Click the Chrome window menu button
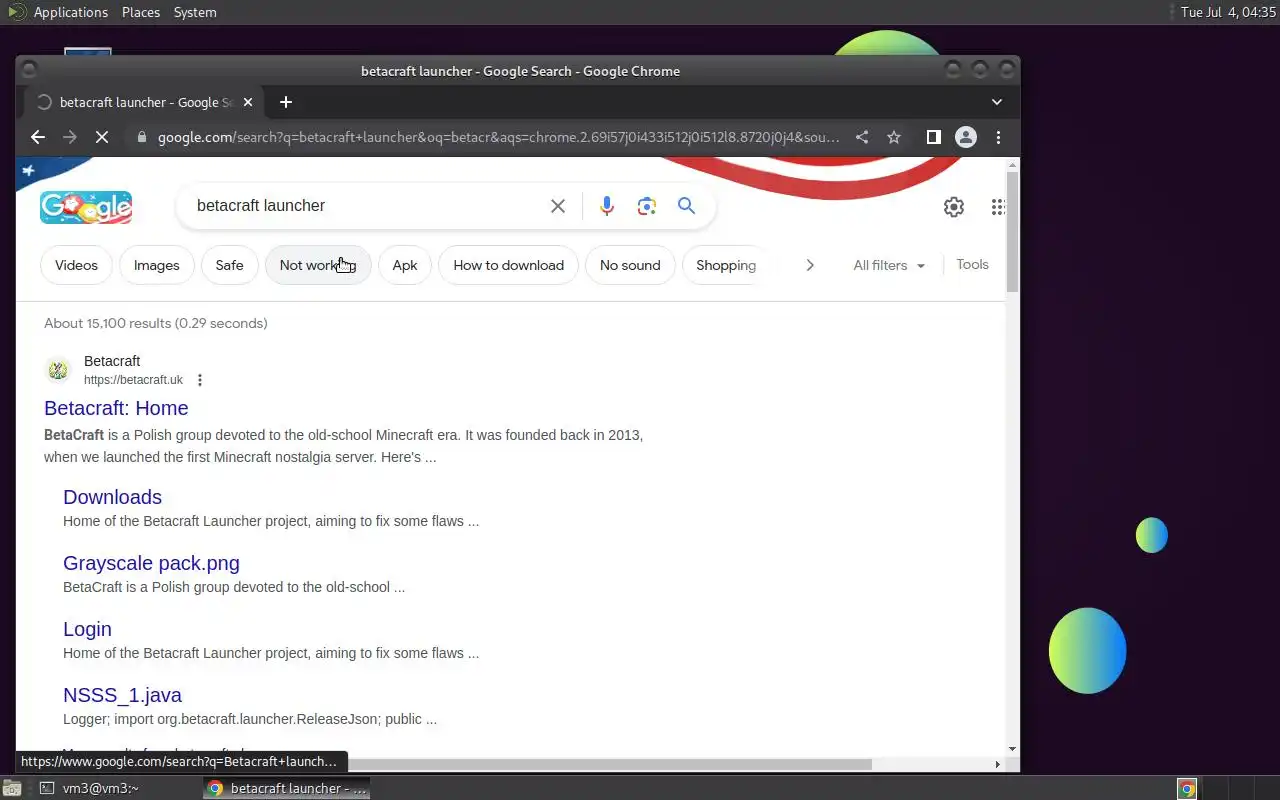This screenshot has width=1280, height=800. point(29,70)
